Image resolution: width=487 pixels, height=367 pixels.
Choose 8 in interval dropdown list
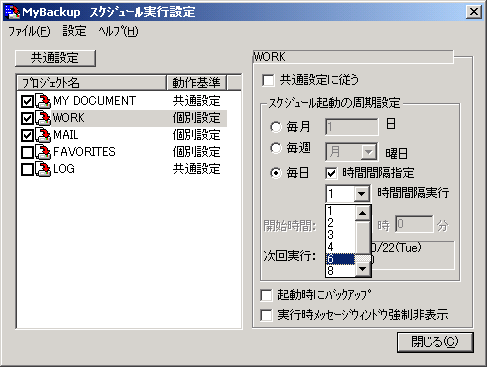click(341, 270)
